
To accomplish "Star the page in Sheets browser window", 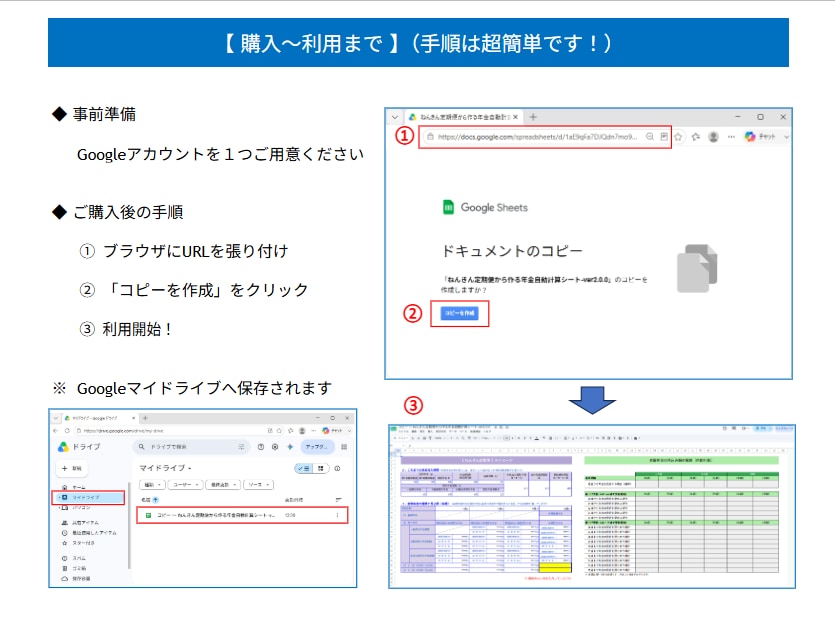I will coord(678,137).
